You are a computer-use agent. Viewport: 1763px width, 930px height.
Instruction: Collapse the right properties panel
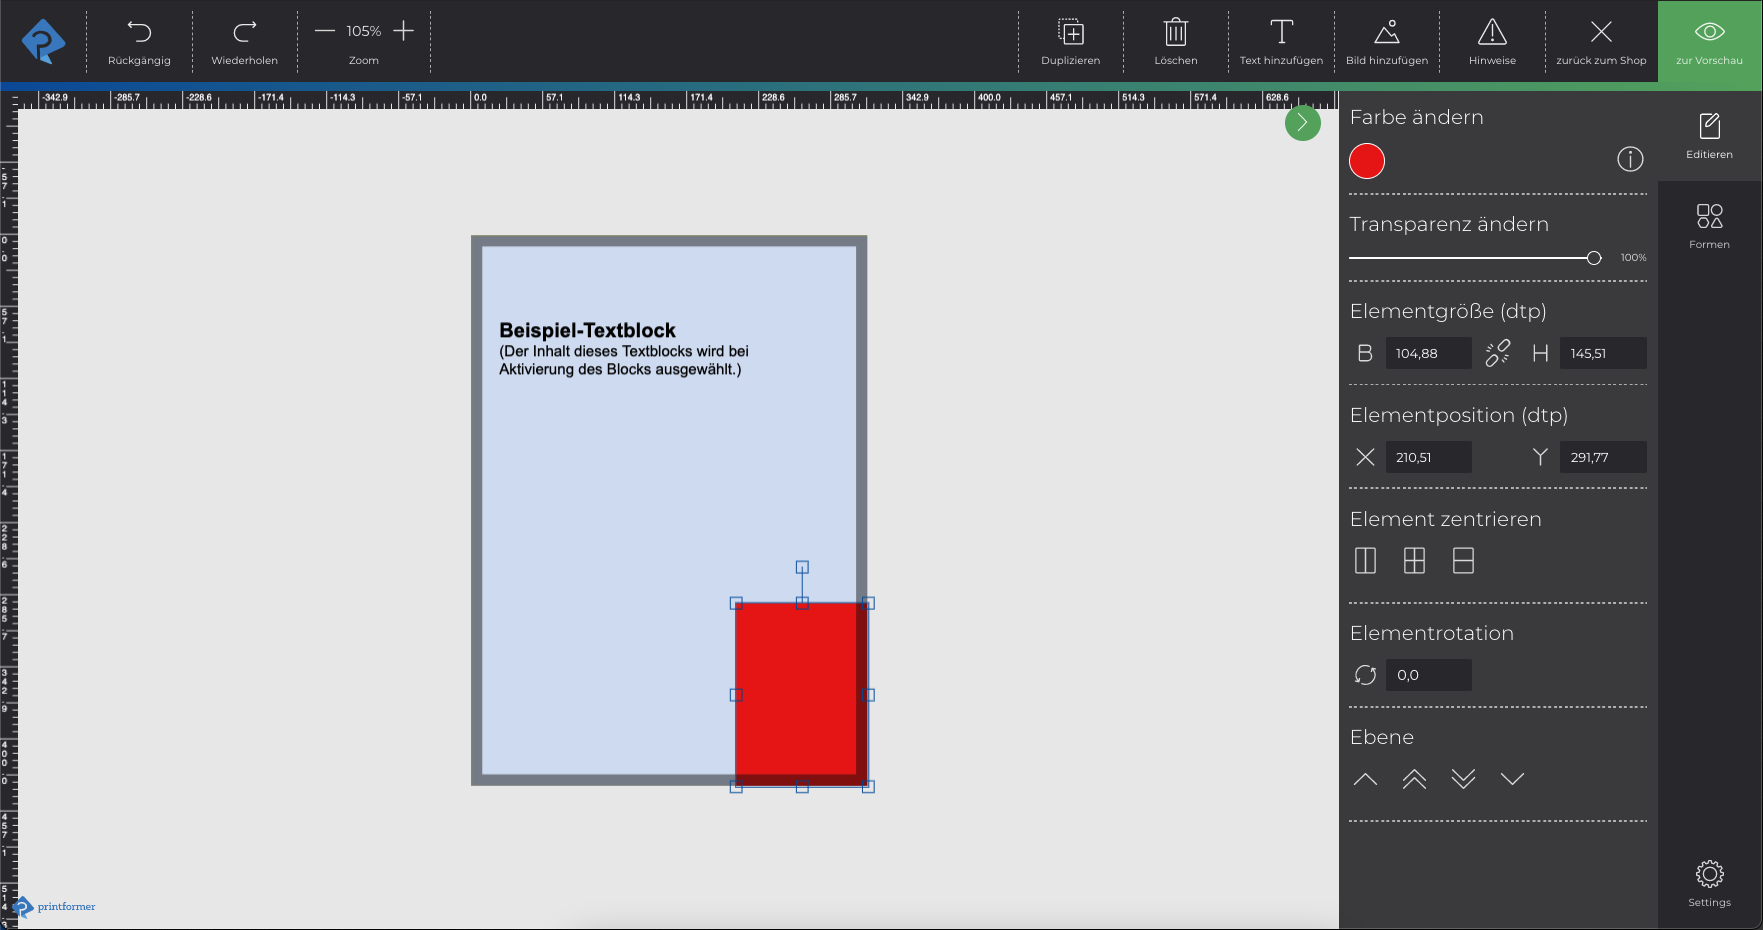(x=1302, y=123)
